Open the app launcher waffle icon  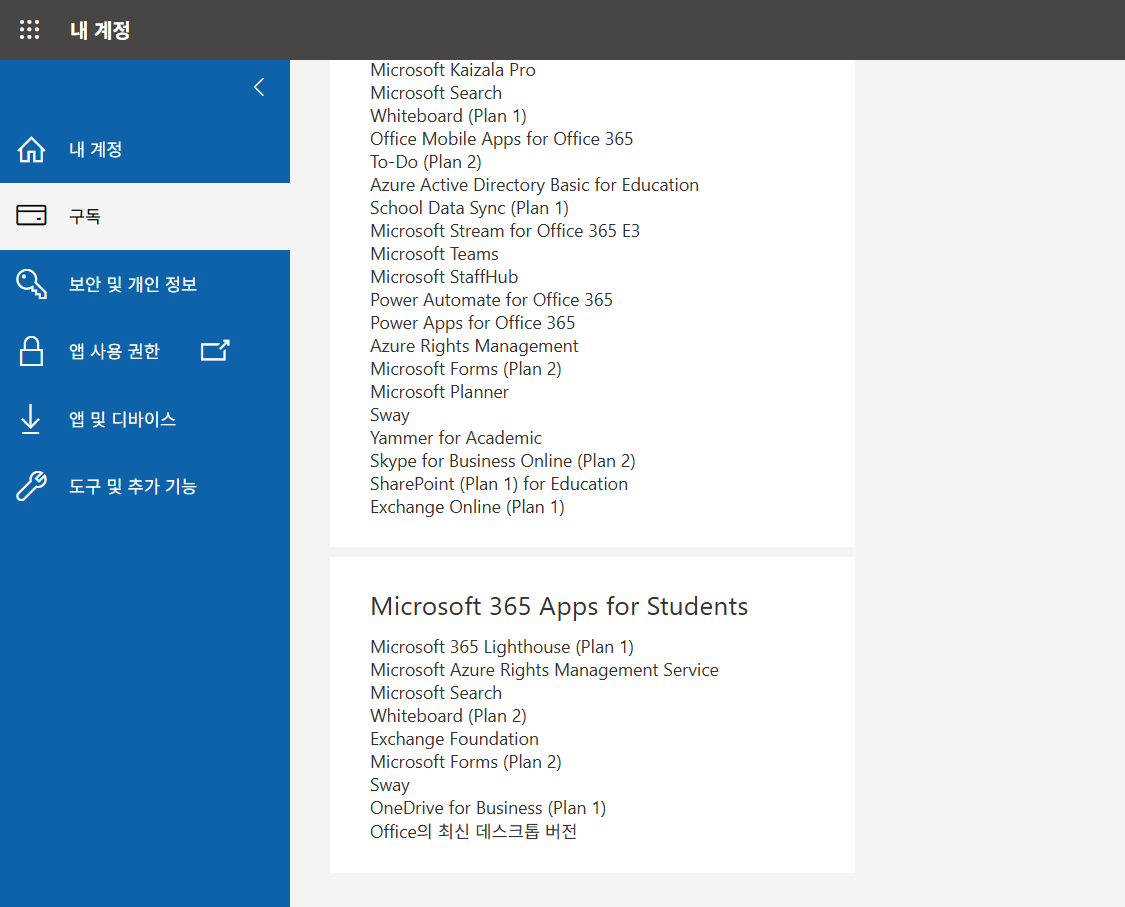click(x=29, y=29)
